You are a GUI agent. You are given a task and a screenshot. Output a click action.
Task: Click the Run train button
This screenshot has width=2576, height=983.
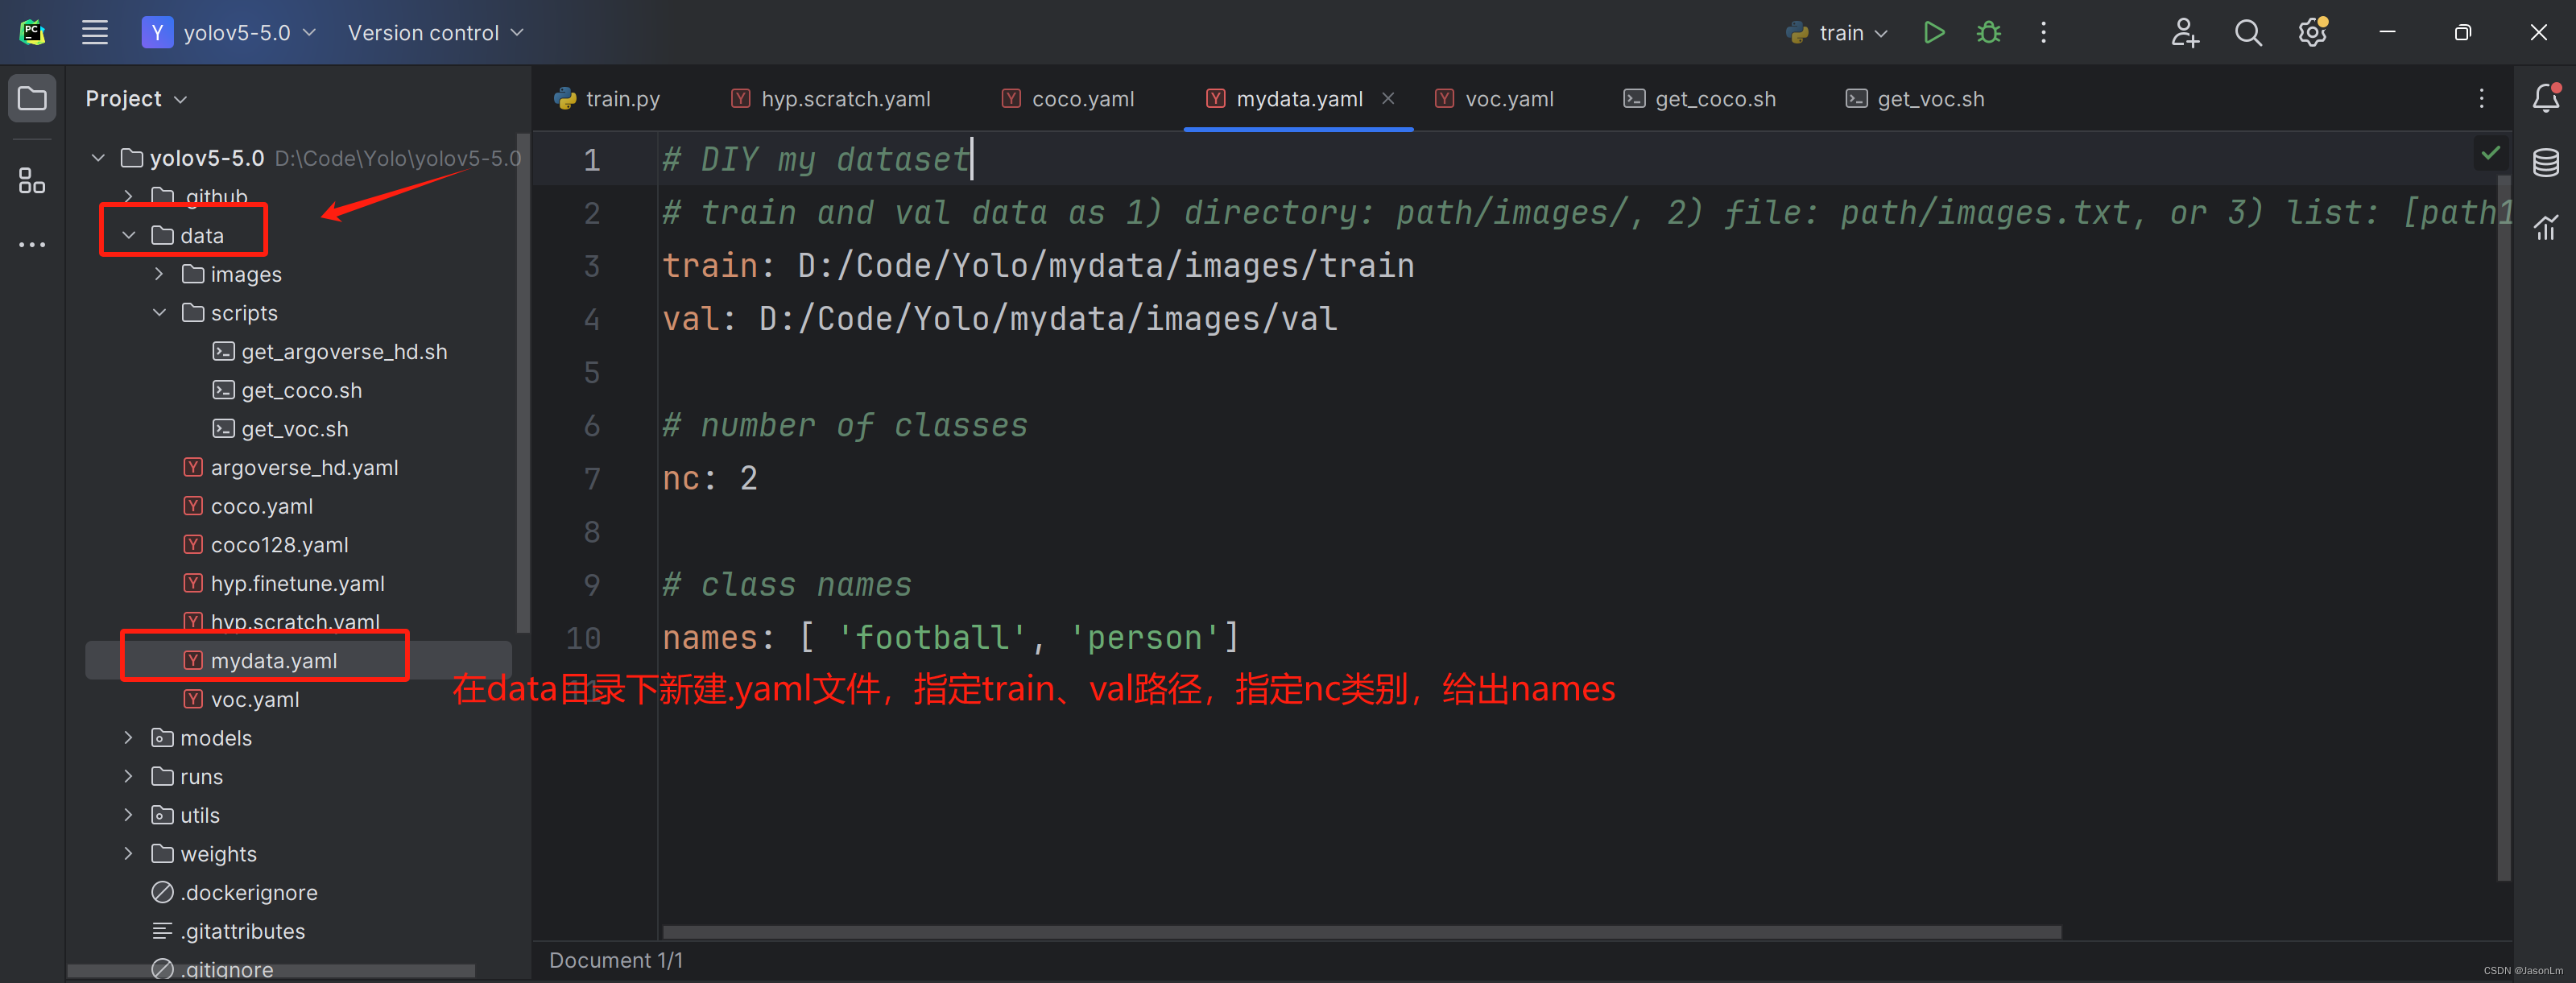(1934, 32)
